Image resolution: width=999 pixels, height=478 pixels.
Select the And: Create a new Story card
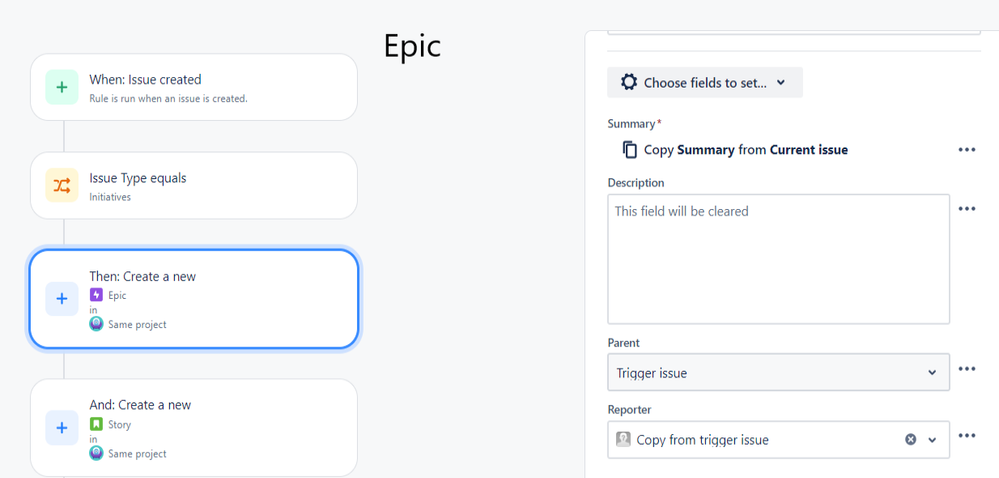tap(194, 428)
